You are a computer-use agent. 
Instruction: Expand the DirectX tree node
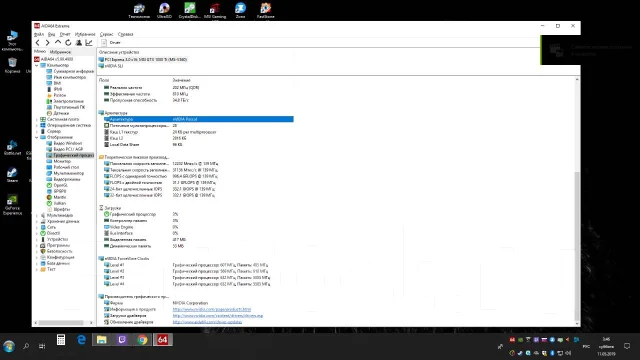[x=37, y=233]
